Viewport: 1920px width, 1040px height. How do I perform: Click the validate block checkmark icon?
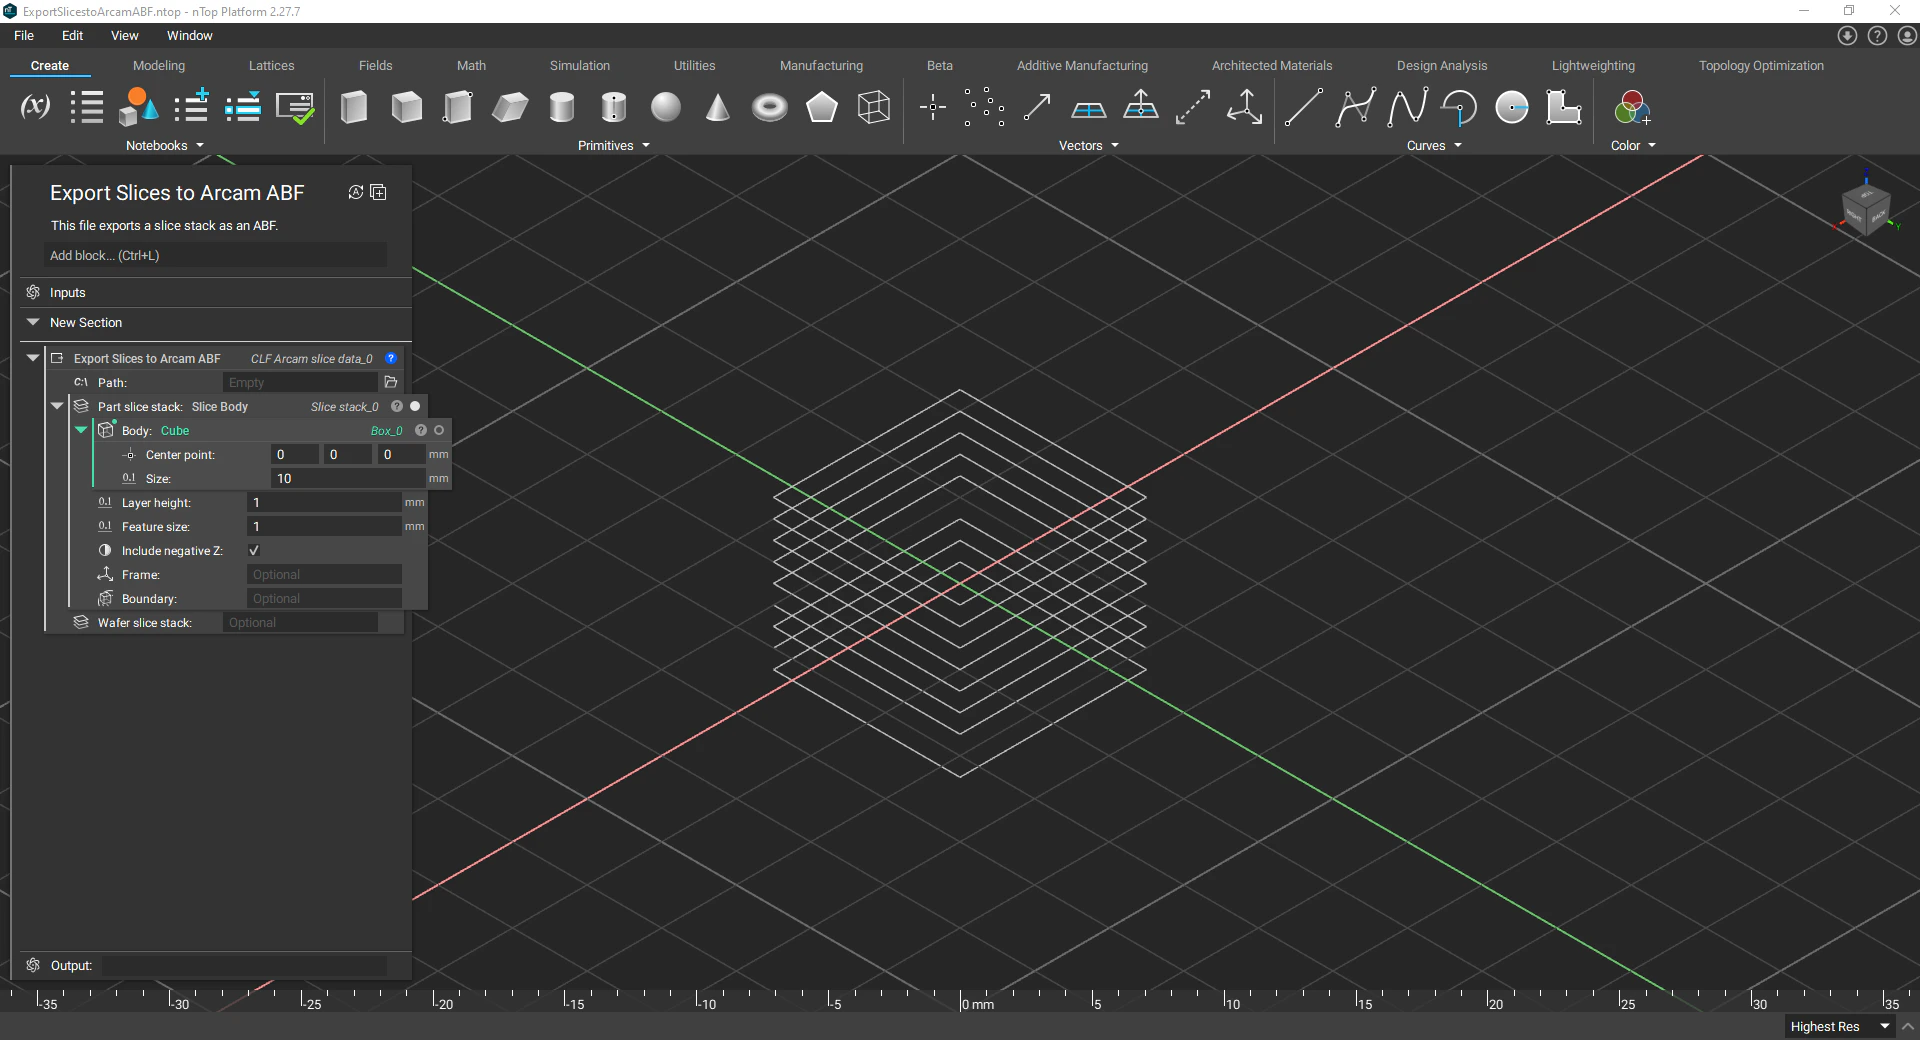click(295, 108)
